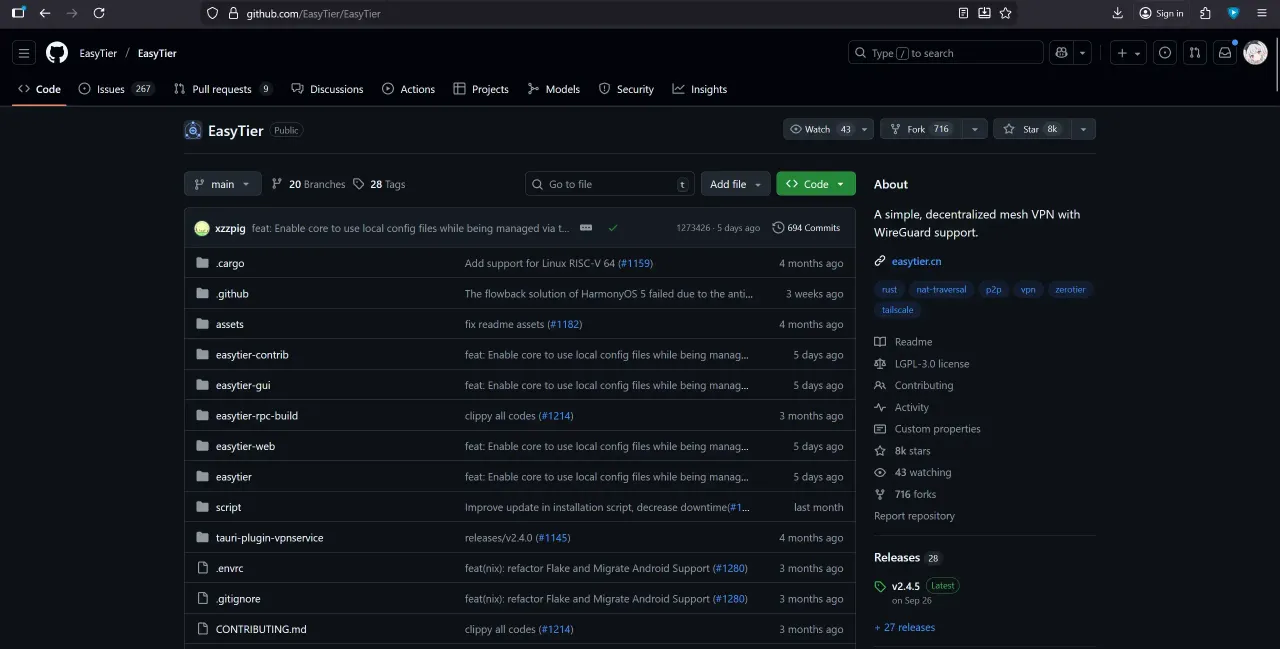Bookmark this page with the star icon

tap(1006, 13)
